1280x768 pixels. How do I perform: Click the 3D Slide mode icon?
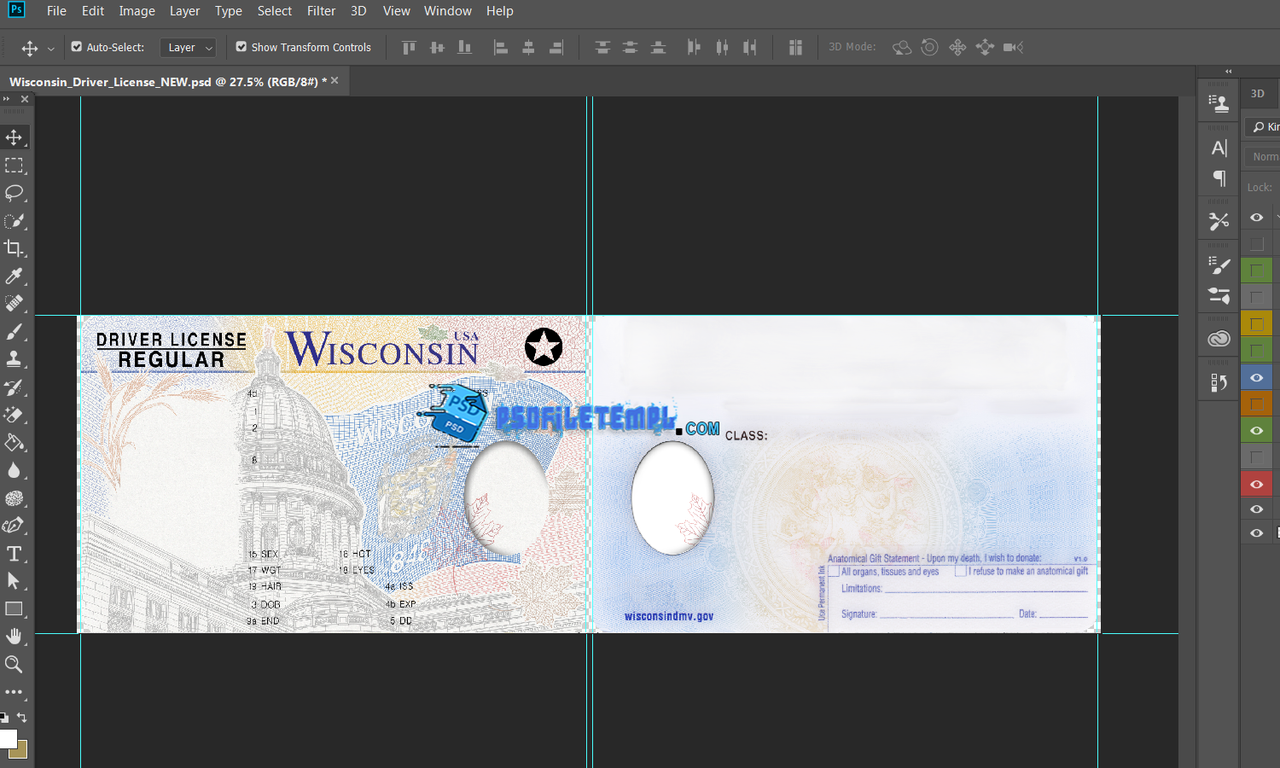coord(985,47)
